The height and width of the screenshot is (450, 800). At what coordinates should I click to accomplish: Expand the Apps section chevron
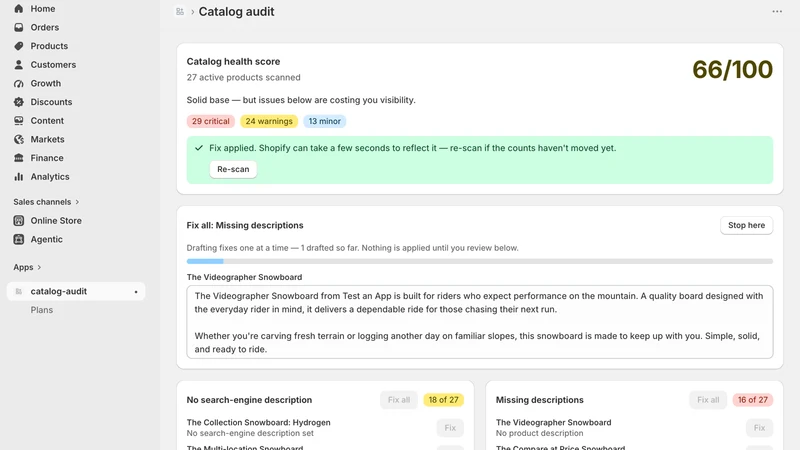click(39, 267)
